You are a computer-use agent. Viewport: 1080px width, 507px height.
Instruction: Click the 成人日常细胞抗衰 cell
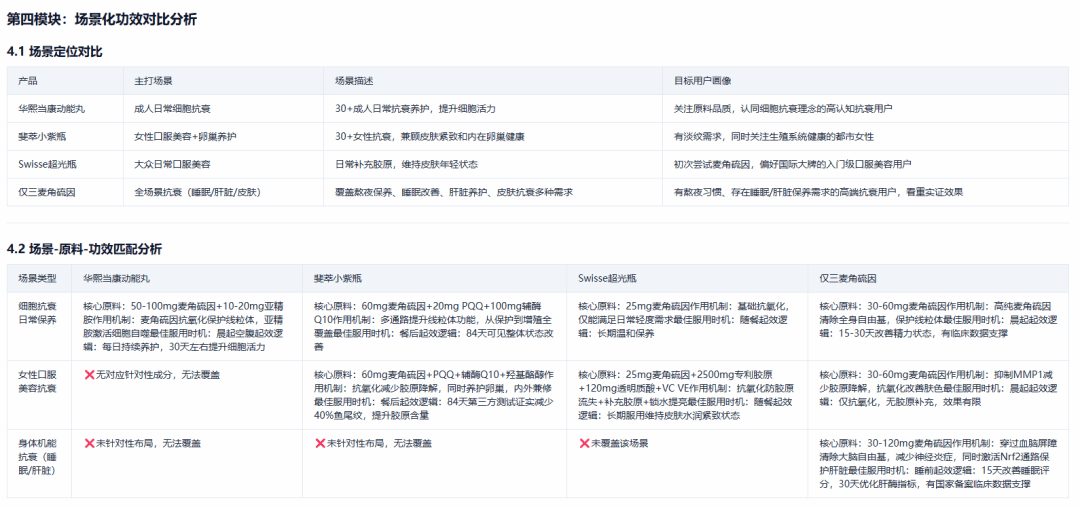click(x=172, y=109)
